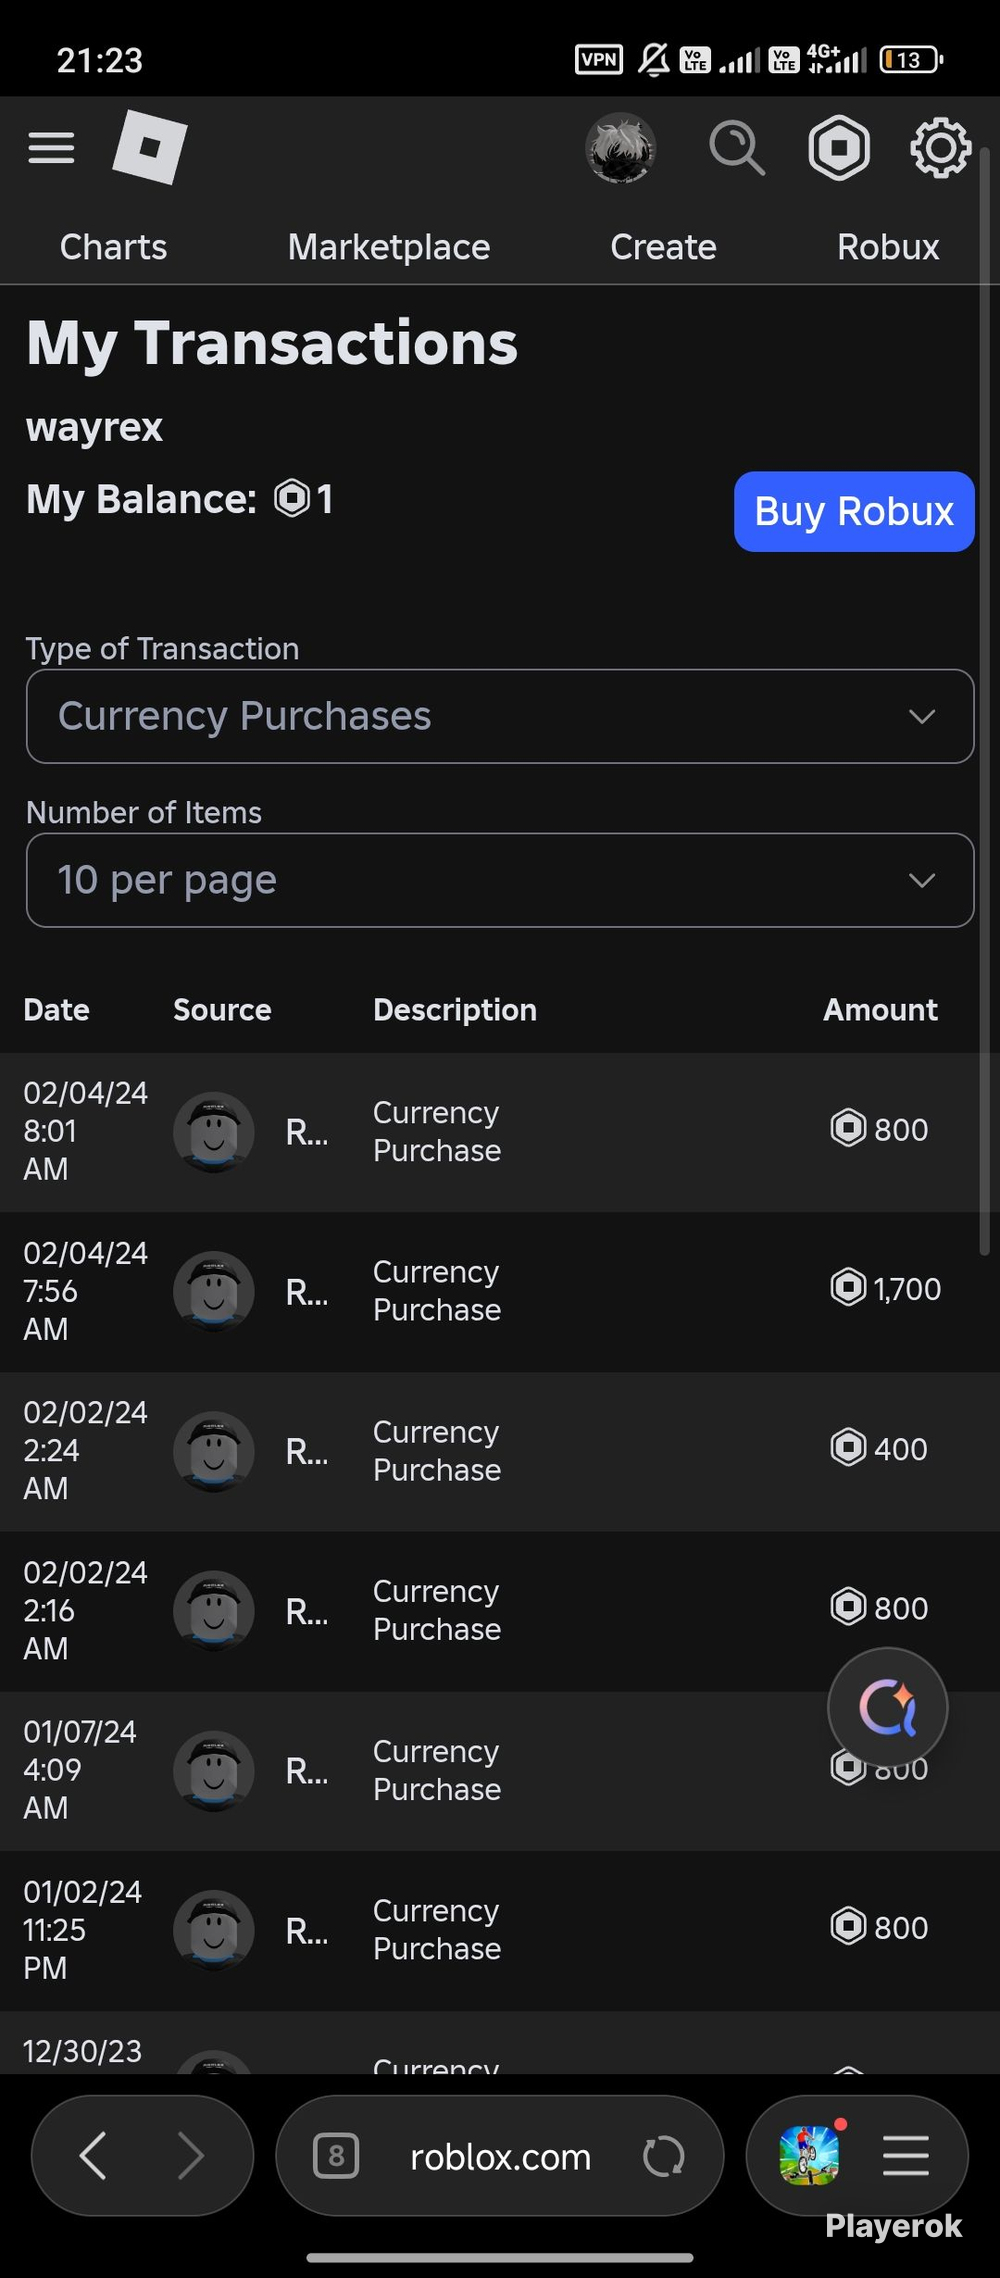Viewport: 1000px width, 2278px height.
Task: Expand the 10 per page dropdown
Action: tap(500, 880)
